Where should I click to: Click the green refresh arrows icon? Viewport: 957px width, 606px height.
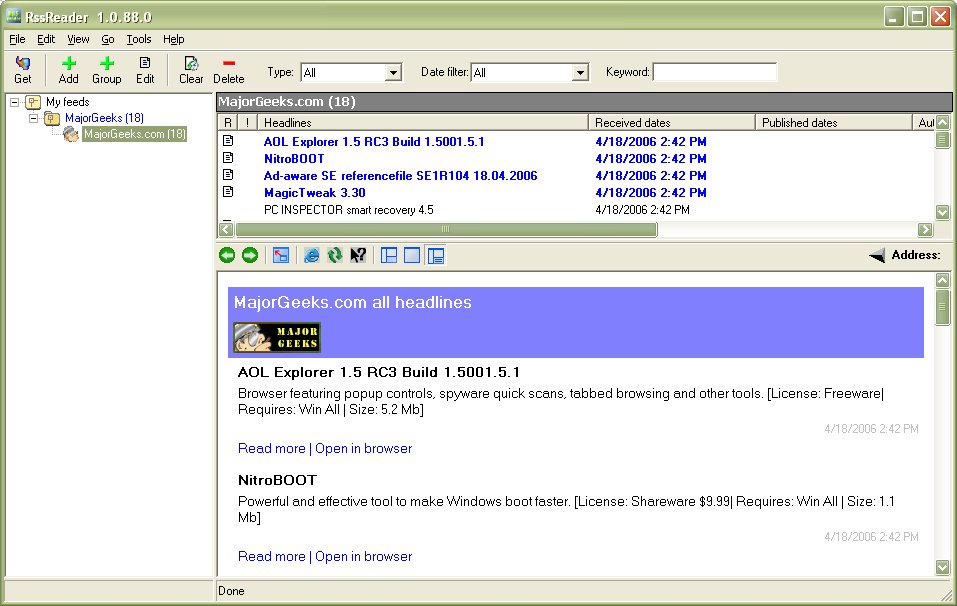pos(335,256)
